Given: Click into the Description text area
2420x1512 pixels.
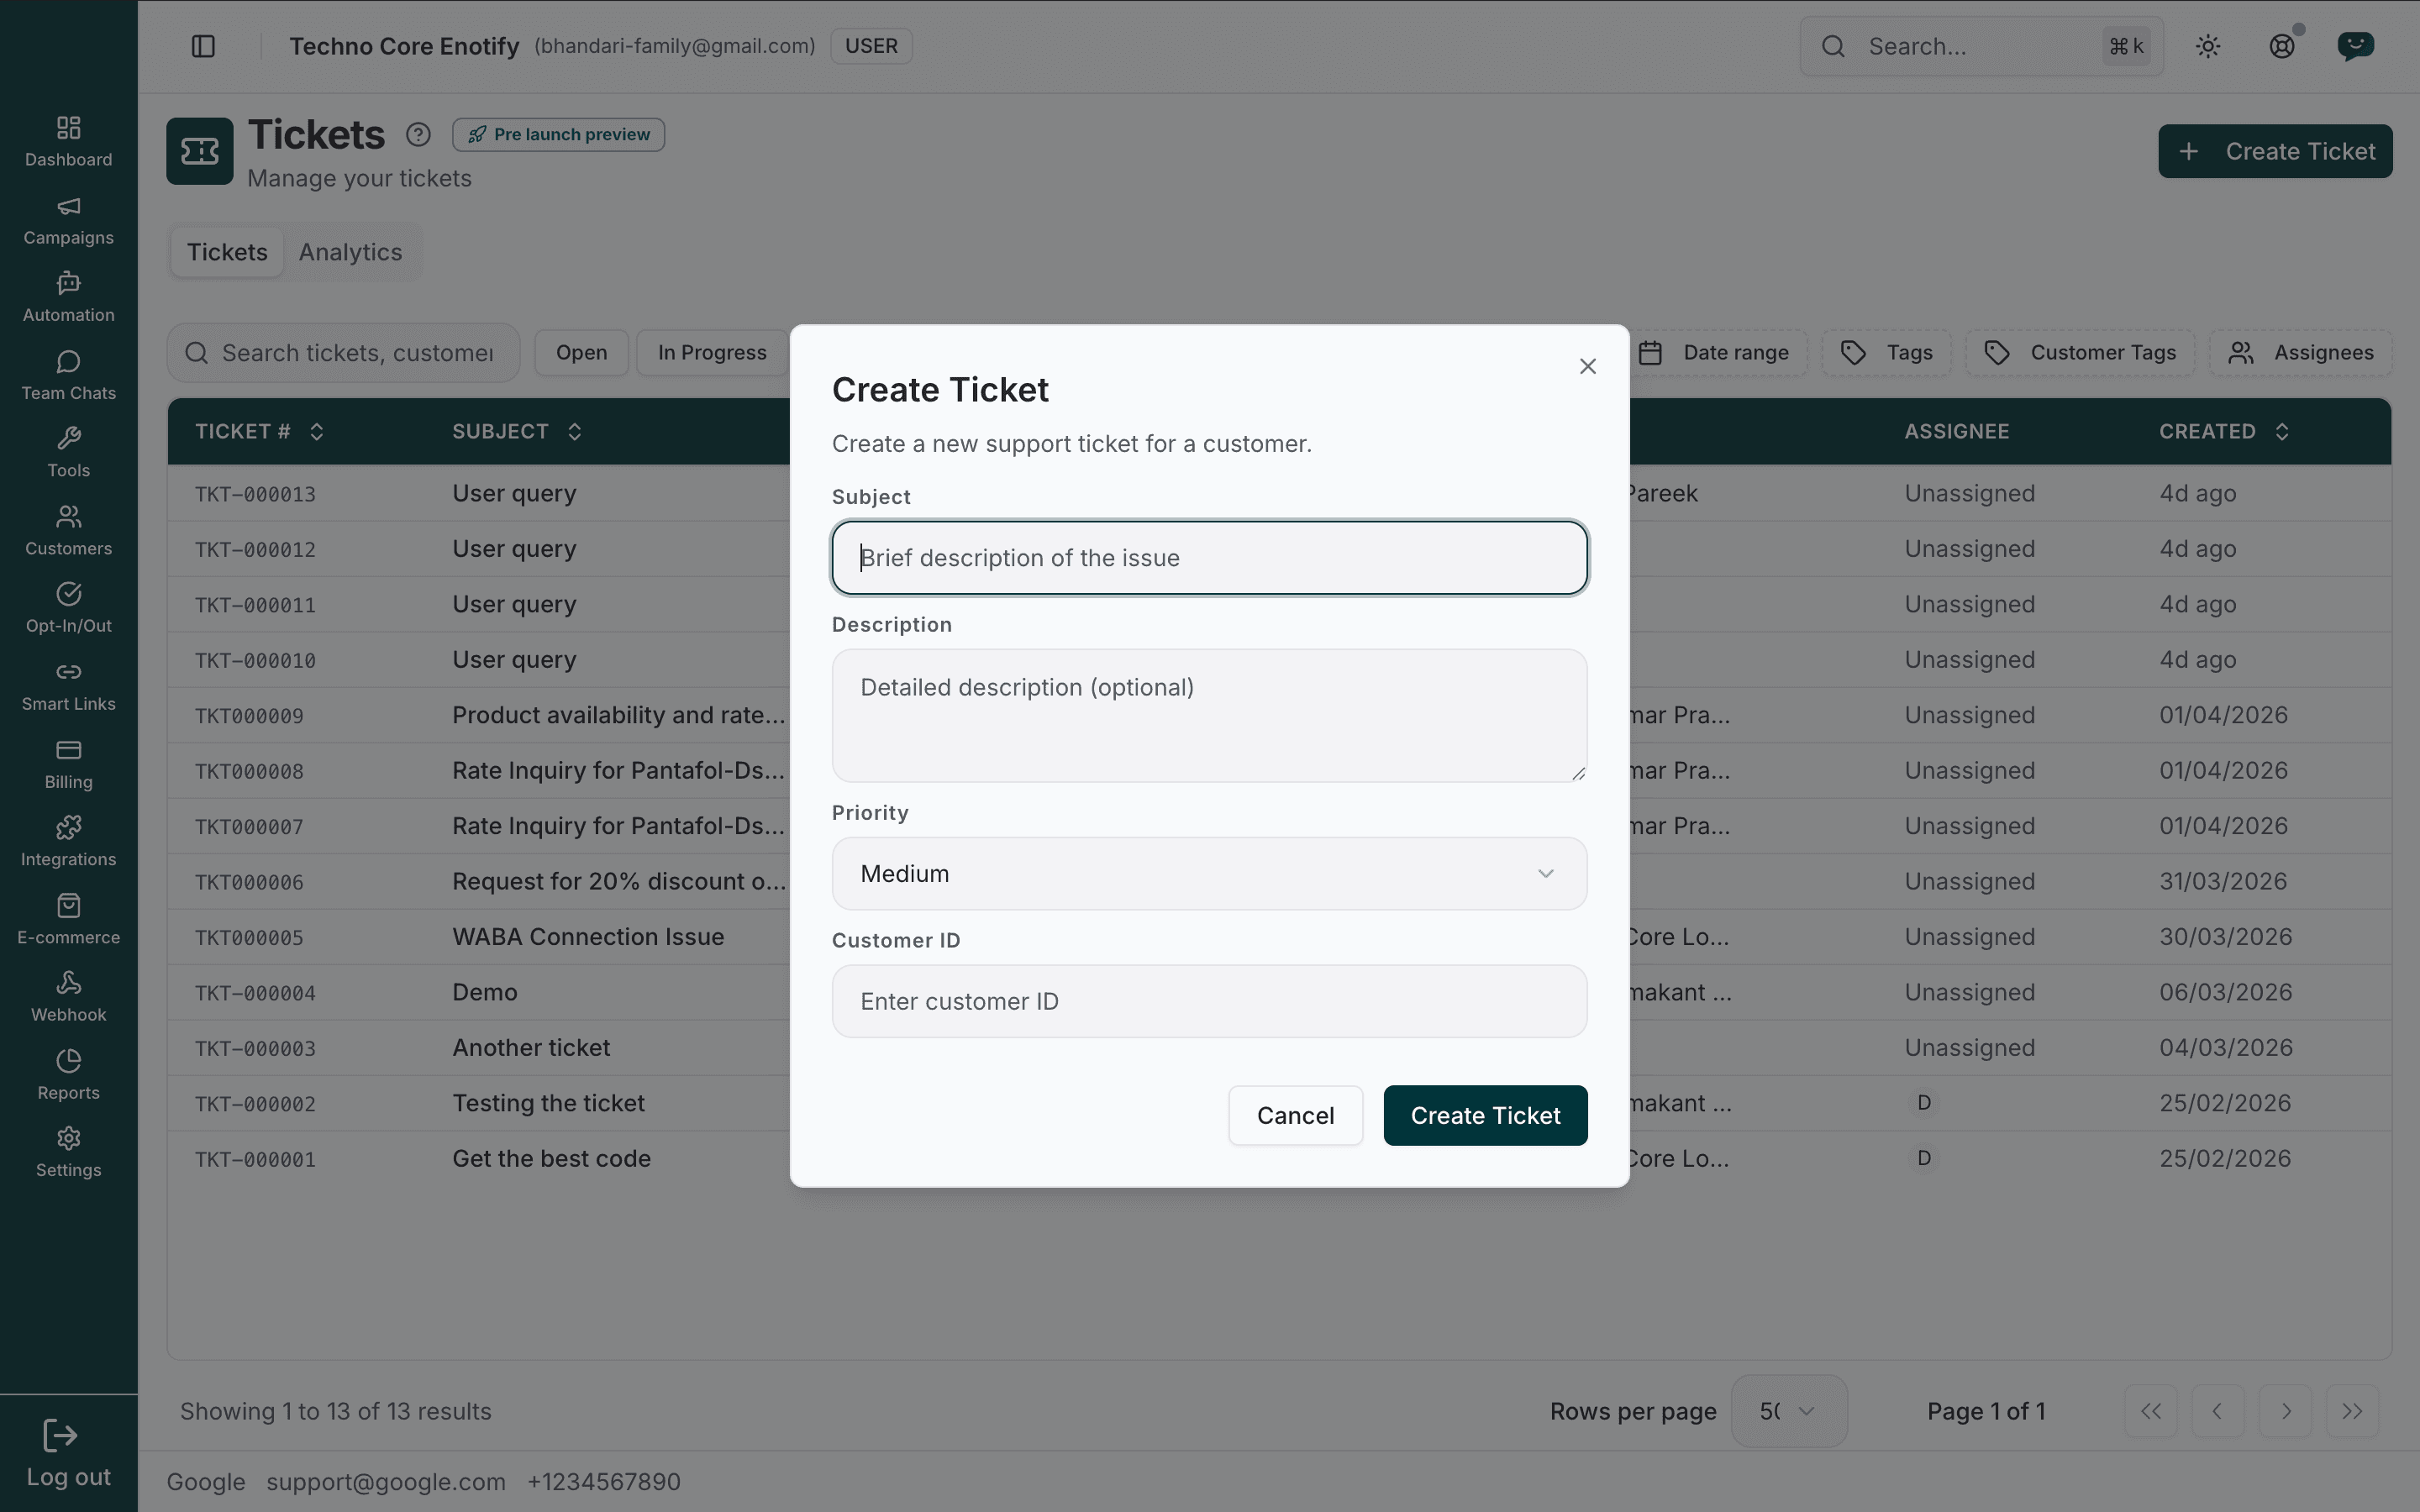Looking at the screenshot, I should click(1209, 716).
